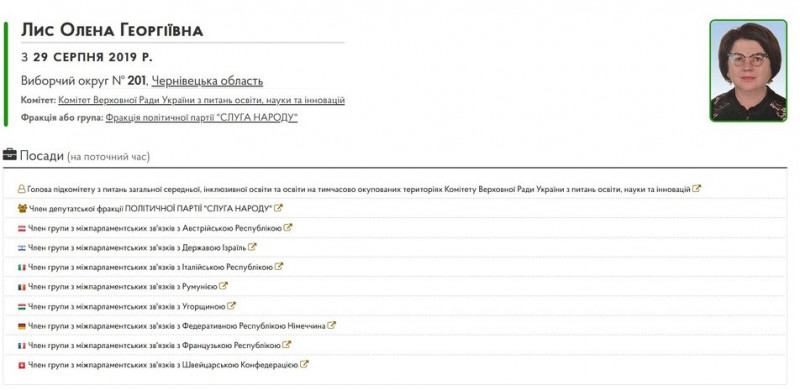Click the Swiss flag icon

point(22,365)
